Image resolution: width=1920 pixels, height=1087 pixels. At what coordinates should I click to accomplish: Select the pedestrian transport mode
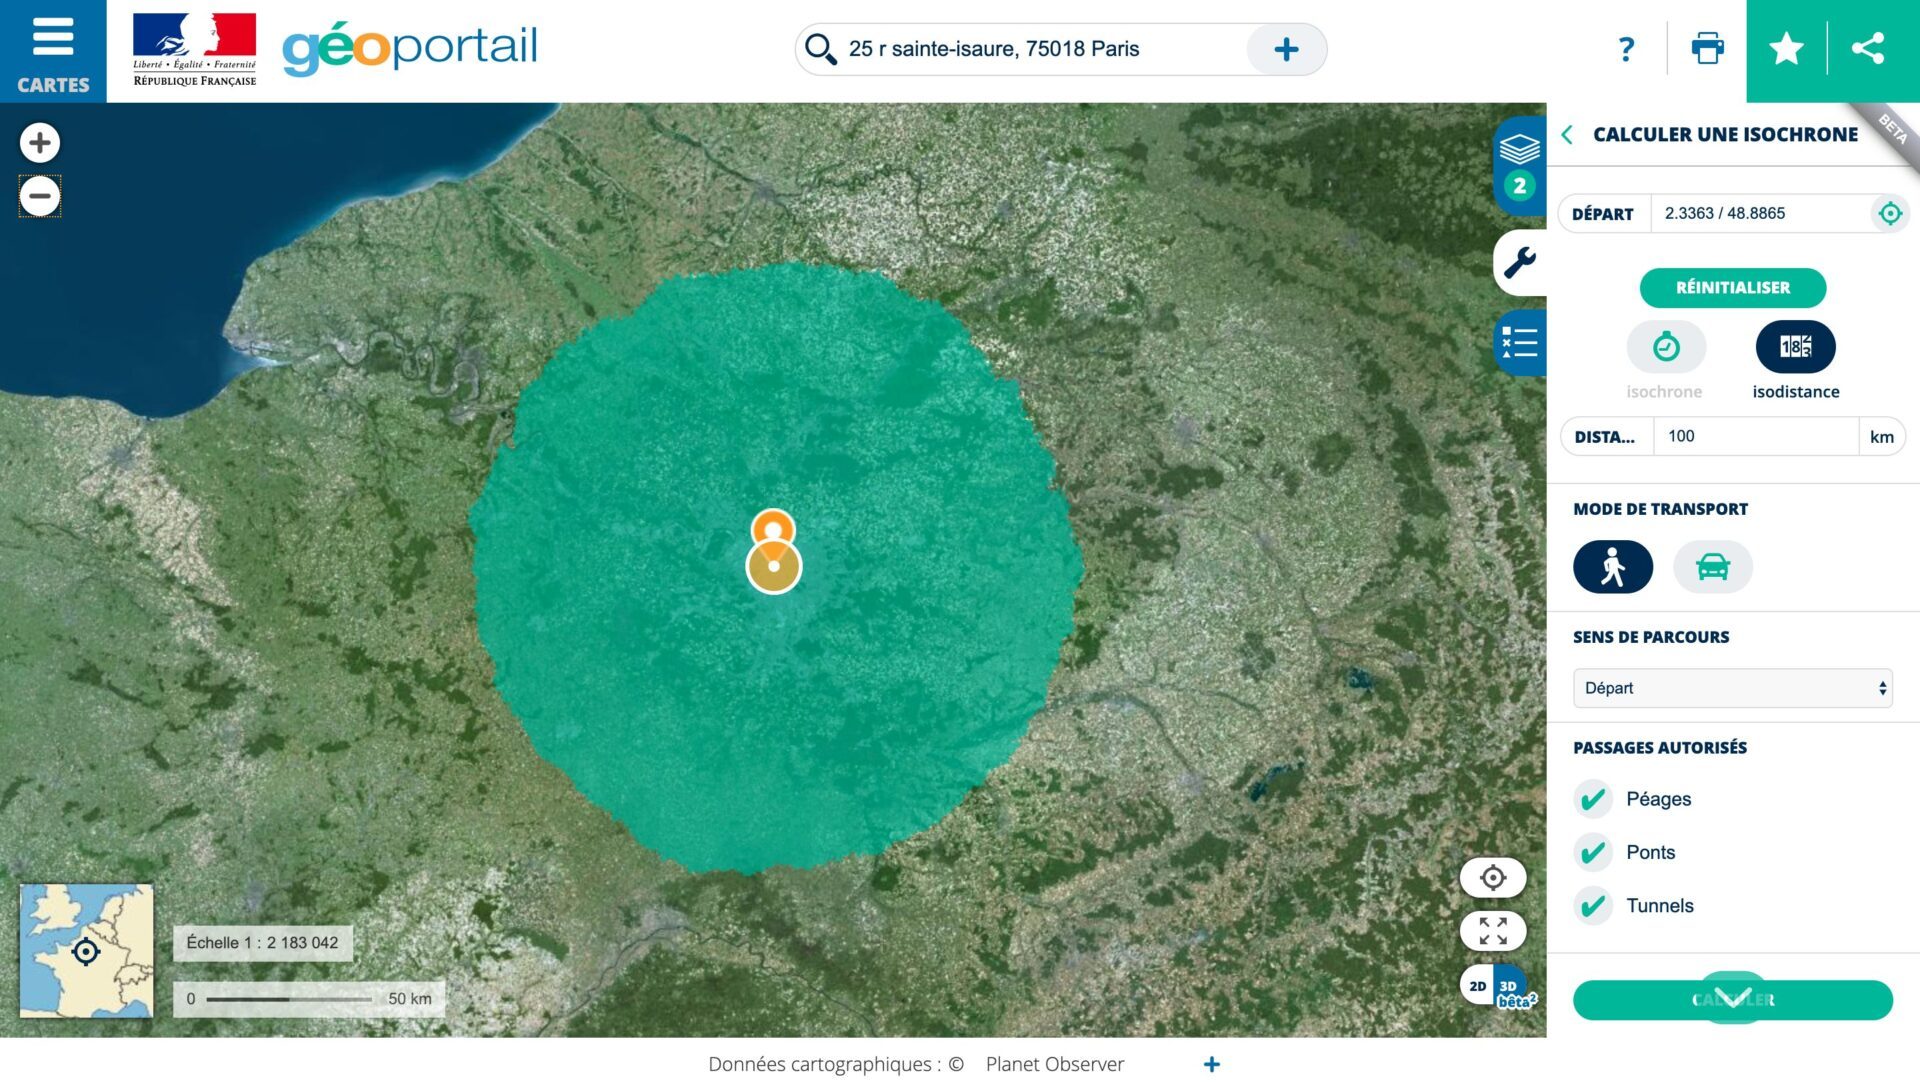pyautogui.click(x=1612, y=567)
